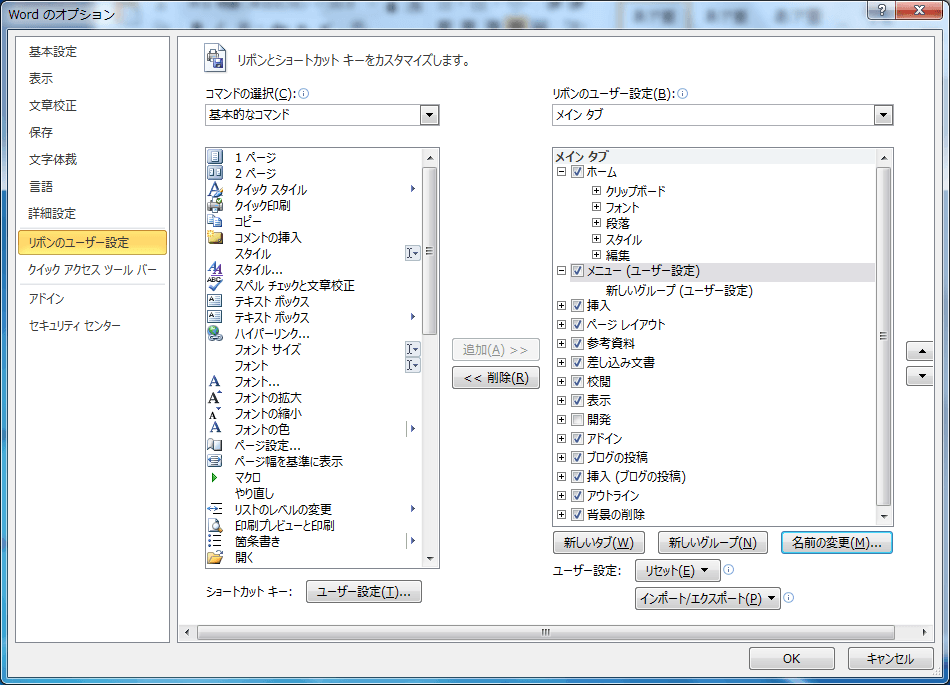Viewport: 950px width, 685px height.
Task: Open the インポート/エクスポート dropdown
Action: tap(708, 598)
